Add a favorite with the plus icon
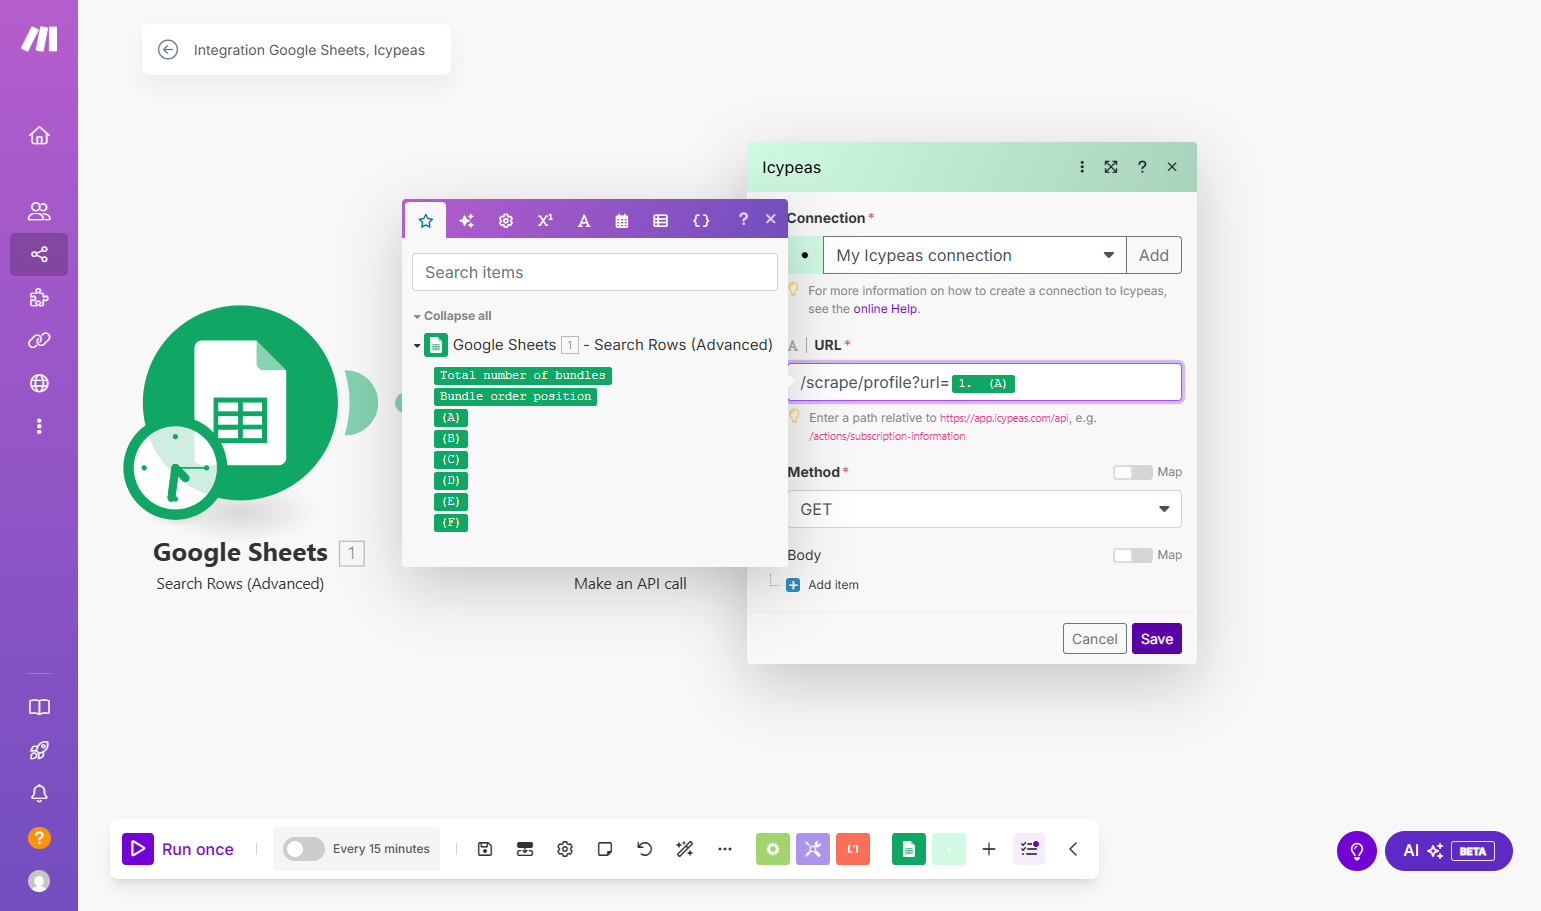The width and height of the screenshot is (1541, 911). tap(989, 849)
